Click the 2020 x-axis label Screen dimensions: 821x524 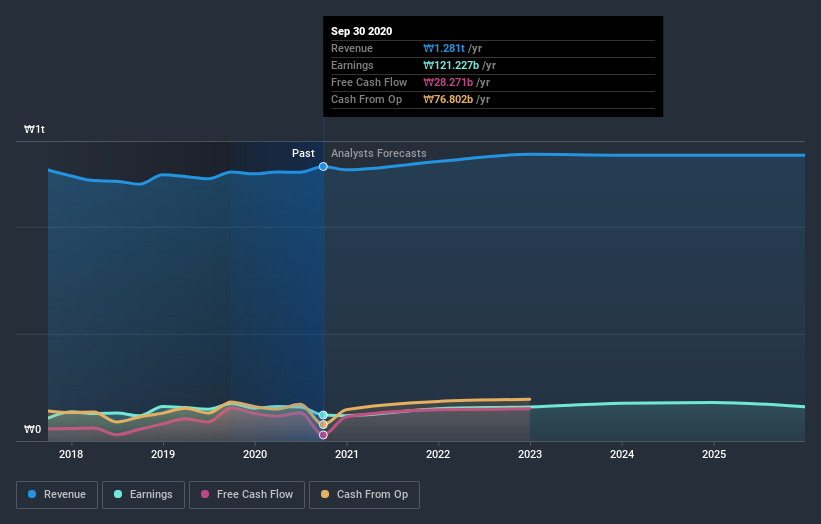click(255, 454)
